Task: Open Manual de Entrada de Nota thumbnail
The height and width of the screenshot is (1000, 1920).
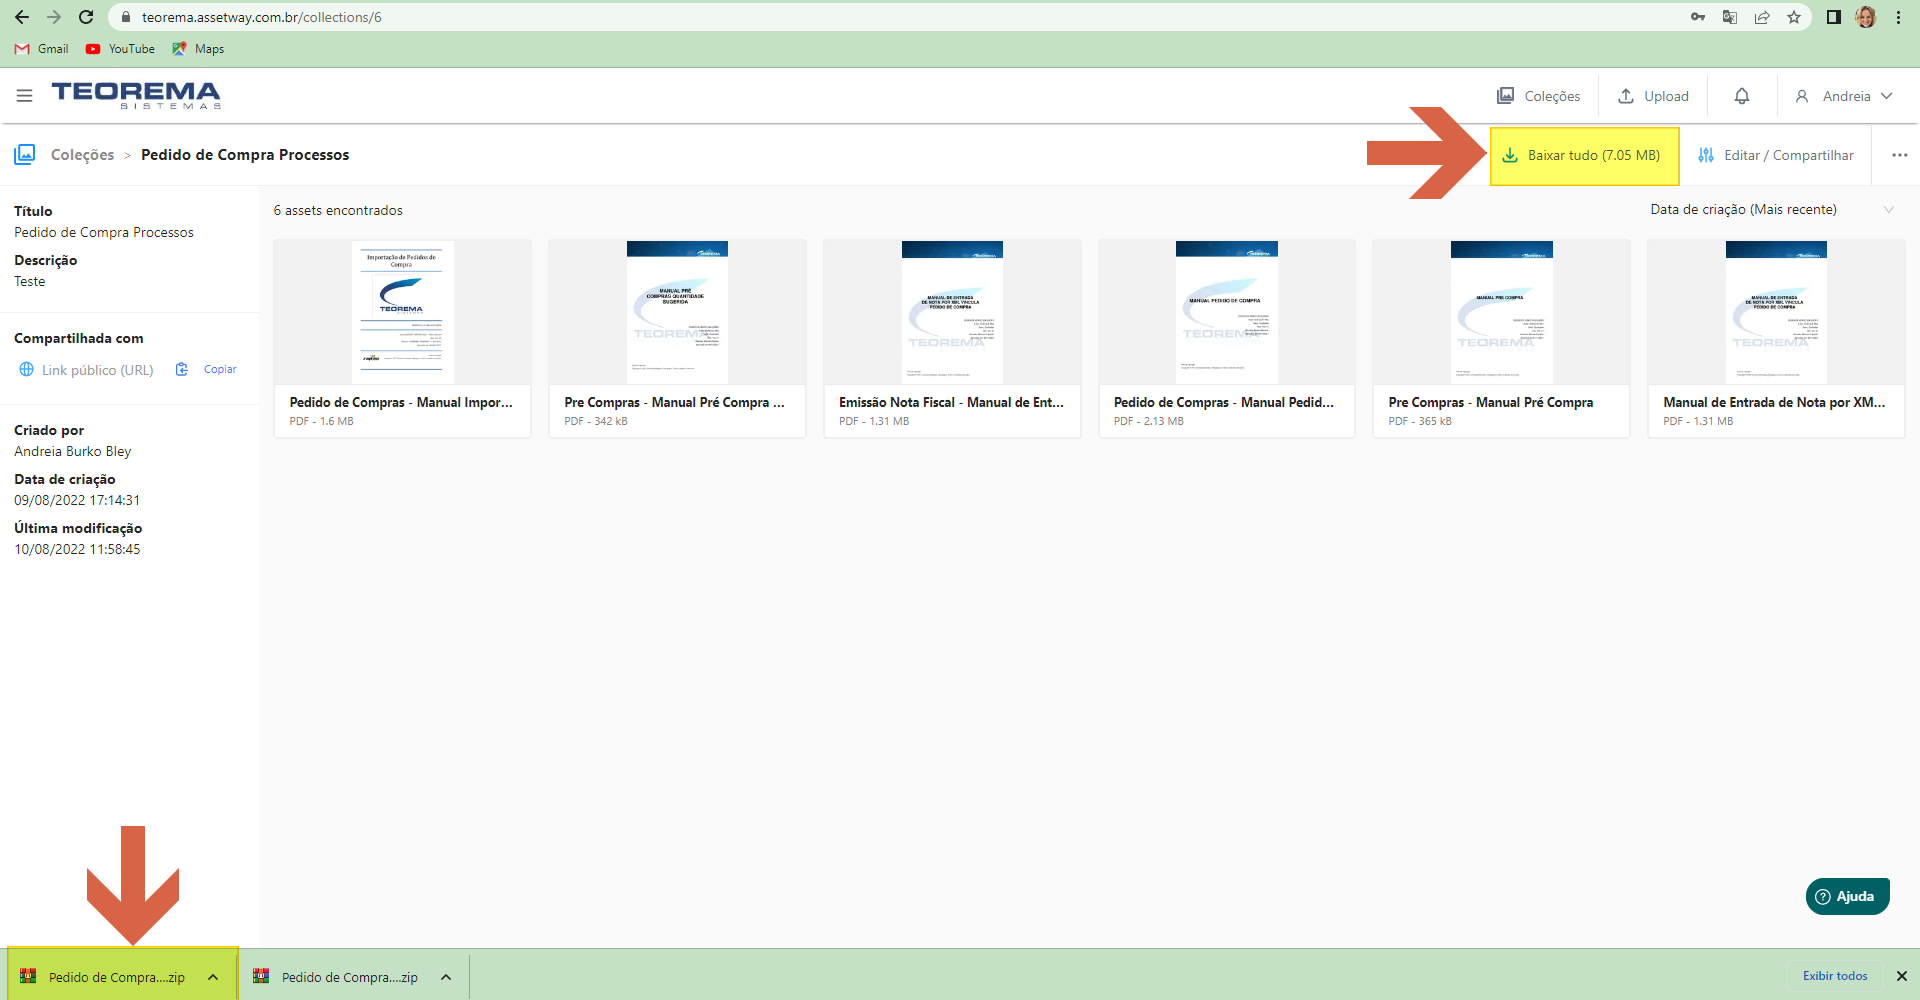Action: click(1776, 312)
